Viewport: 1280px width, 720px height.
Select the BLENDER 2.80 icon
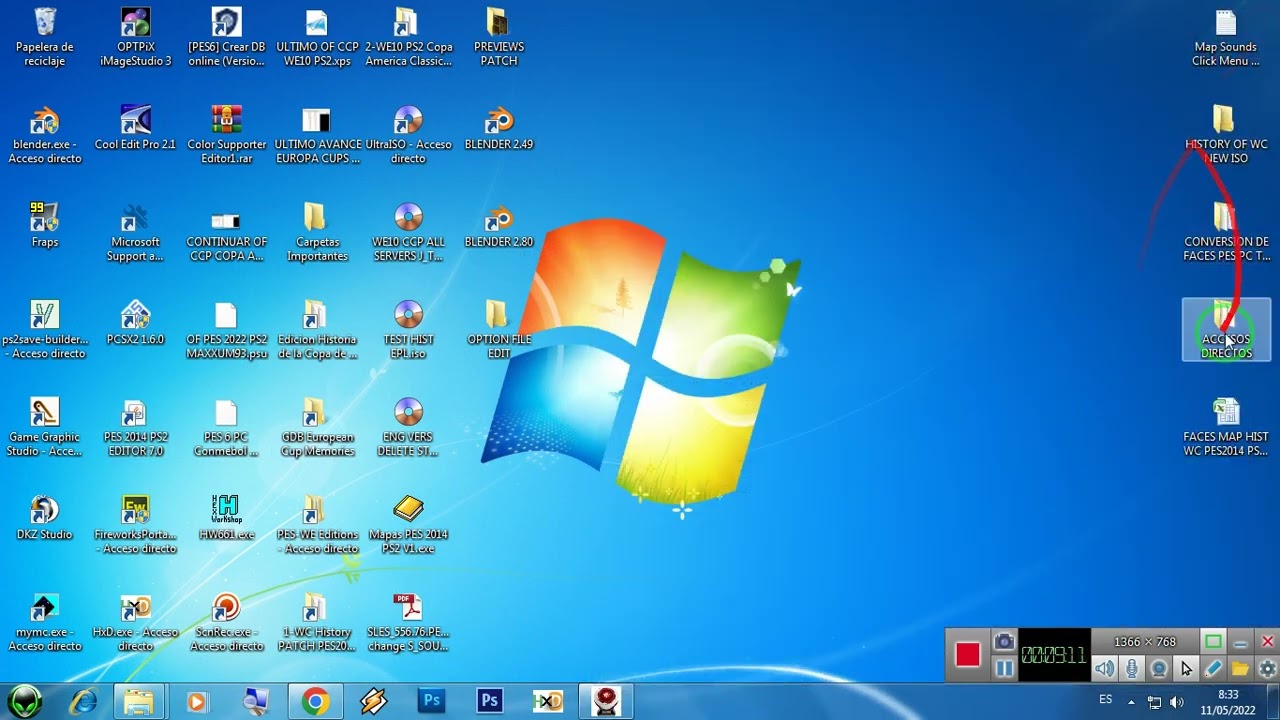(499, 226)
